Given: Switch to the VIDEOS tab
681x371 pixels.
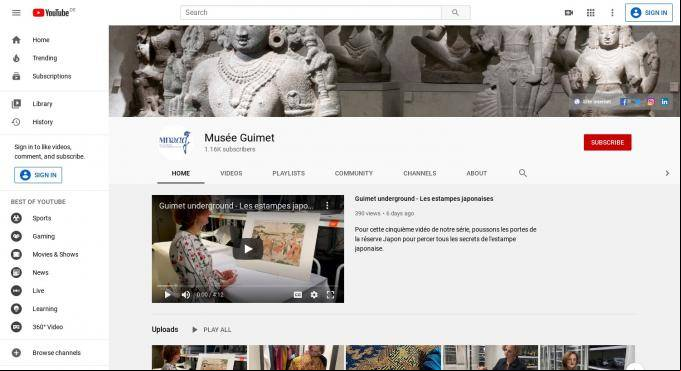Looking at the screenshot, I should pyautogui.click(x=231, y=173).
